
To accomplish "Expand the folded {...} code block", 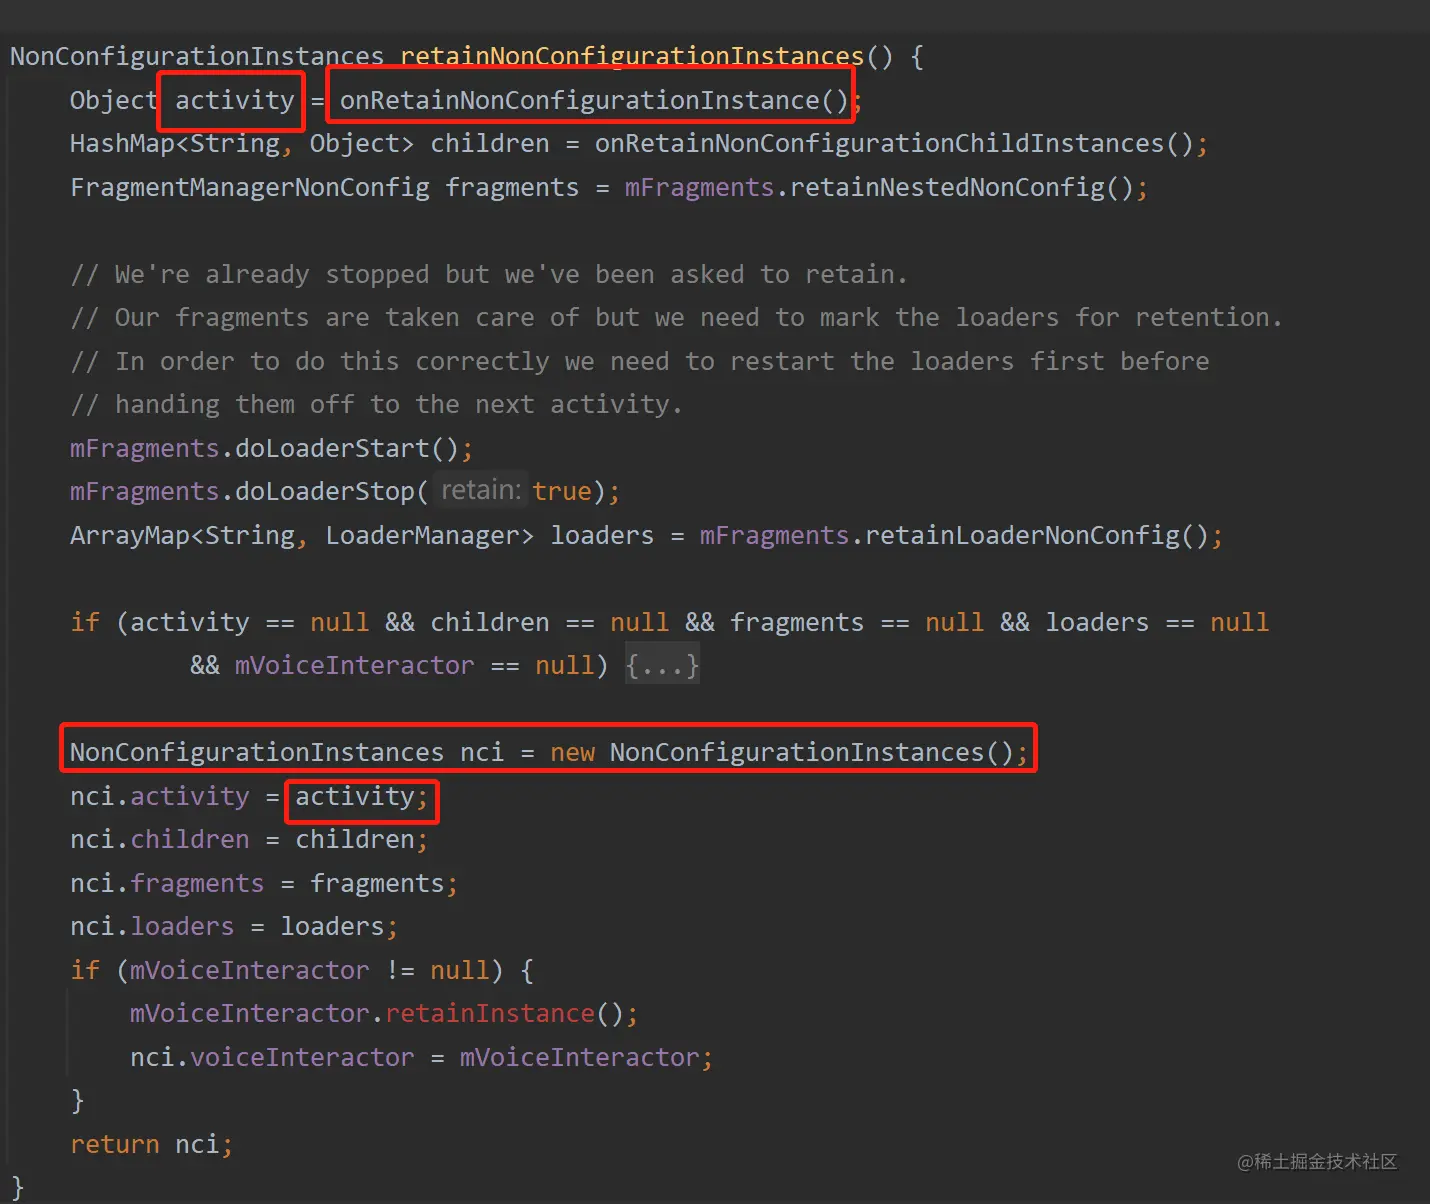I will (662, 665).
